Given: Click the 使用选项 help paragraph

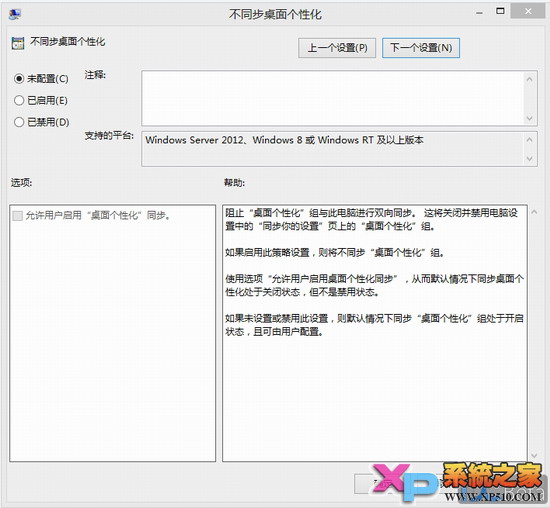Looking at the screenshot, I should [374, 285].
